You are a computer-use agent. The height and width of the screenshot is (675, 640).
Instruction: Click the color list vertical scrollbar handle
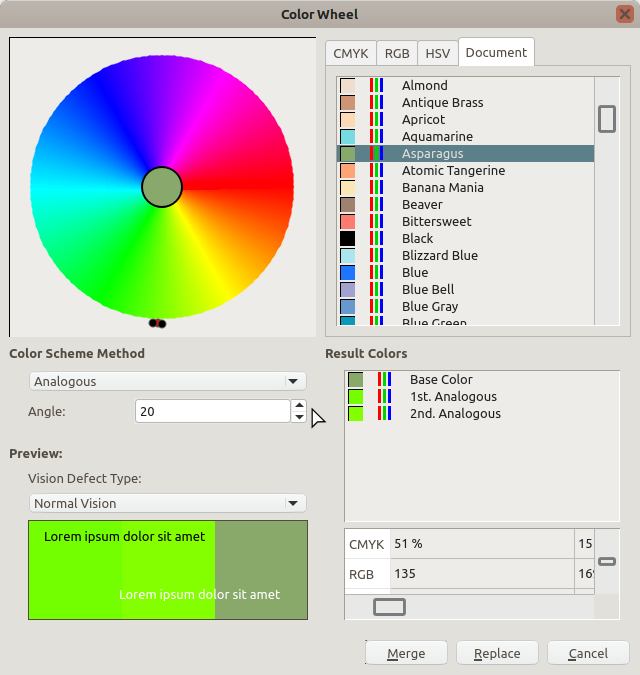606,119
